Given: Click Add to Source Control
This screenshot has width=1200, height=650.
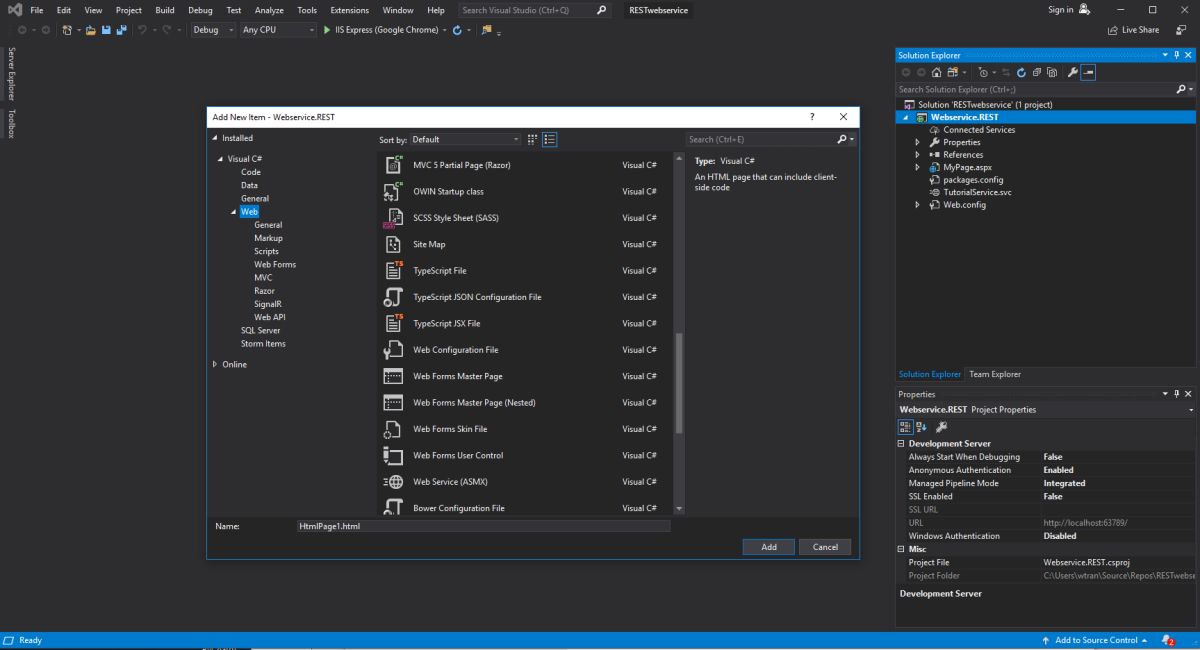Looking at the screenshot, I should (1096, 640).
